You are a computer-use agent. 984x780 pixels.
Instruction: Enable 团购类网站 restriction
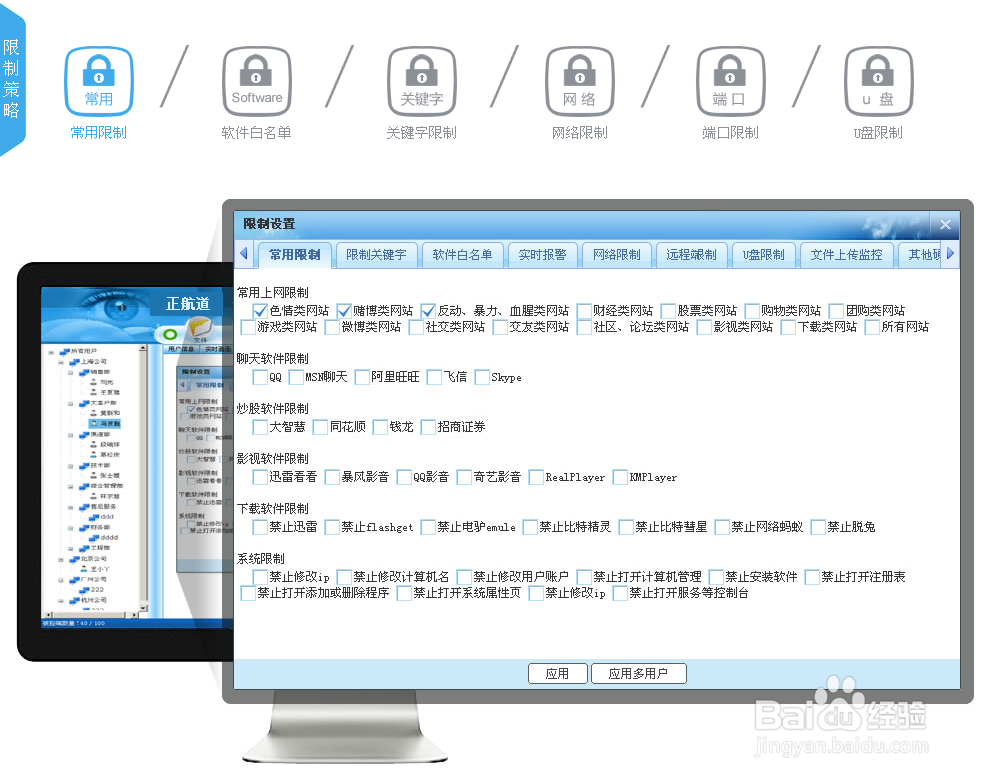(x=836, y=311)
